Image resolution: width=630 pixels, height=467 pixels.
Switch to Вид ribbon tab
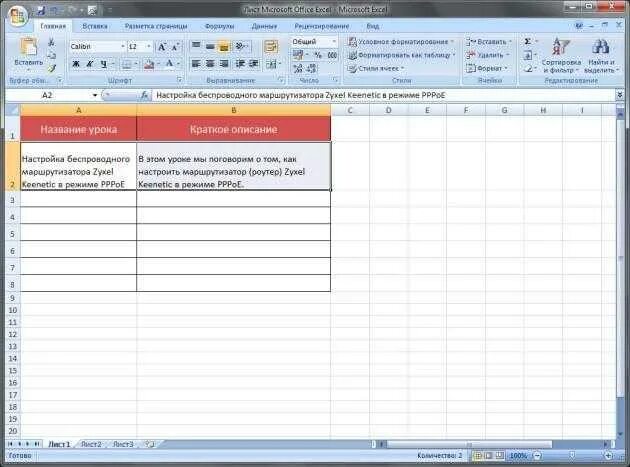click(x=373, y=26)
